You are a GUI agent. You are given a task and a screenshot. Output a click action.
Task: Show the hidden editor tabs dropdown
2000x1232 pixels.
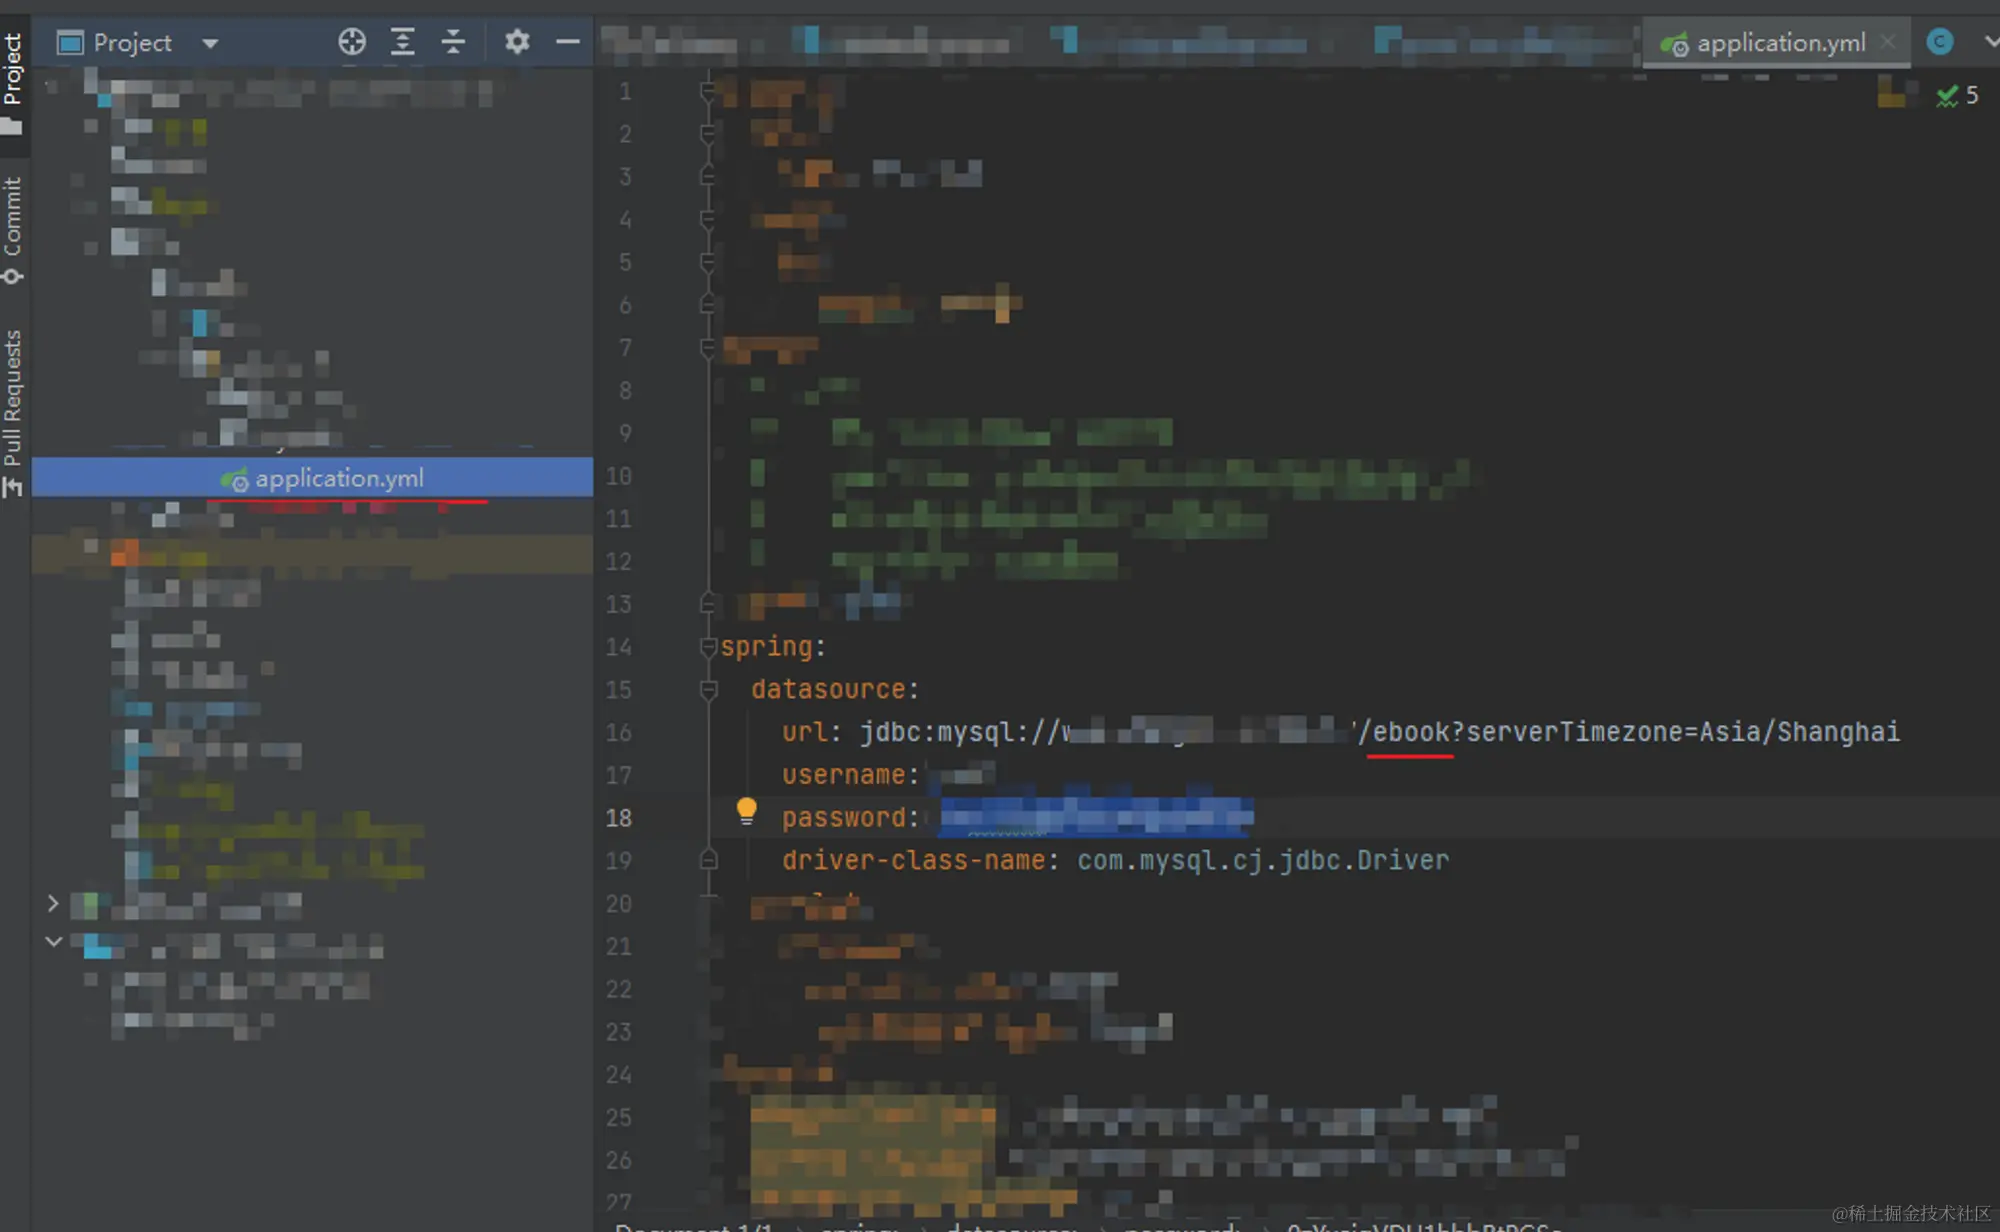point(1990,42)
